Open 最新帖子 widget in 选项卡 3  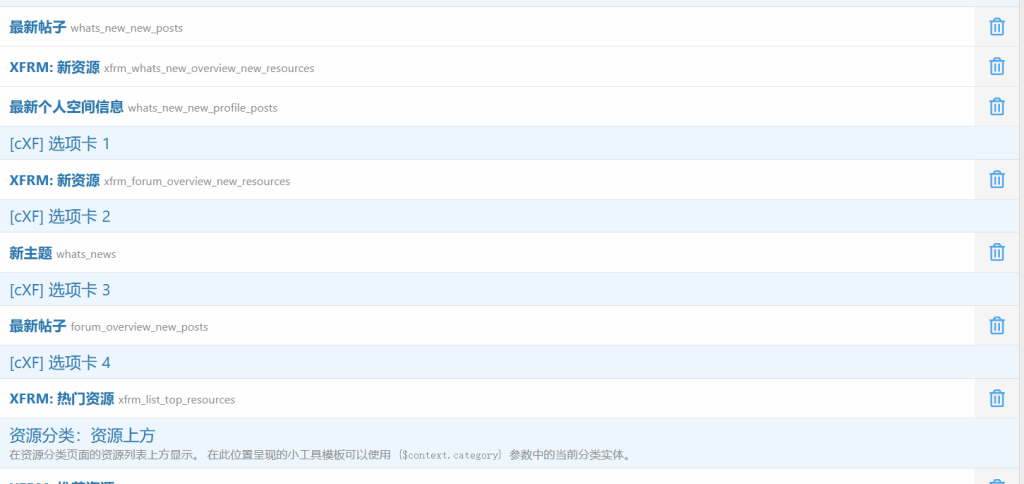[x=38, y=326]
